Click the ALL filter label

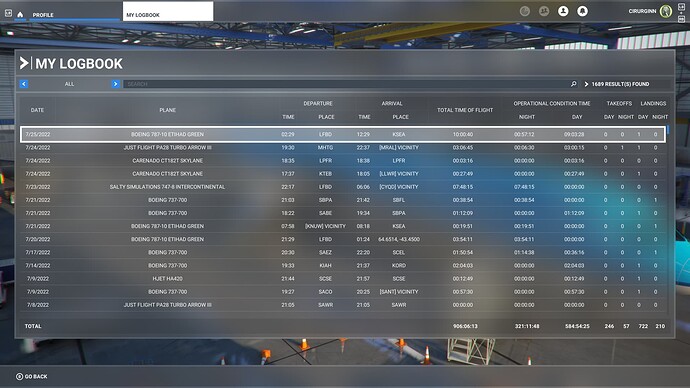70,84
